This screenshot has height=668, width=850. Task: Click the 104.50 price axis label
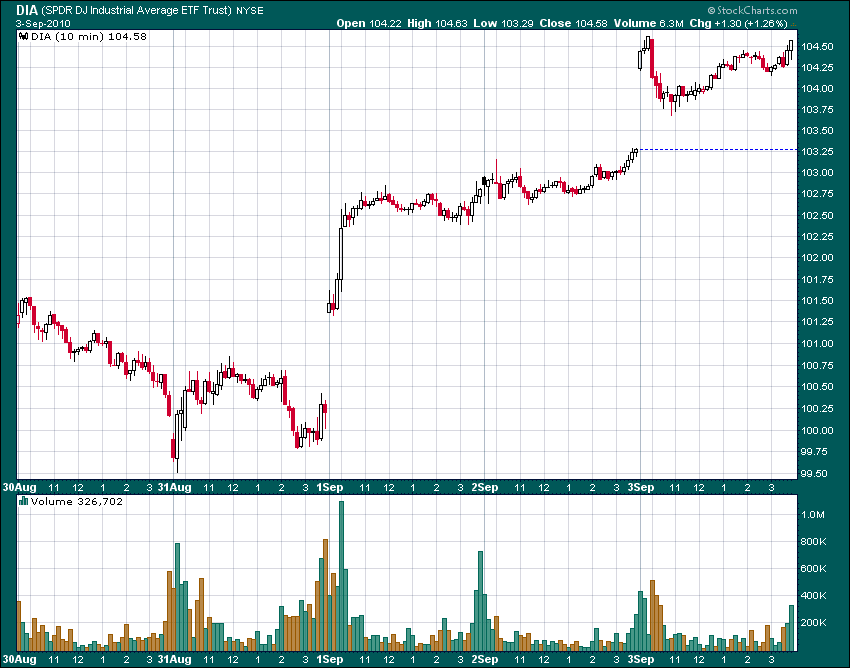pyautogui.click(x=817, y=47)
